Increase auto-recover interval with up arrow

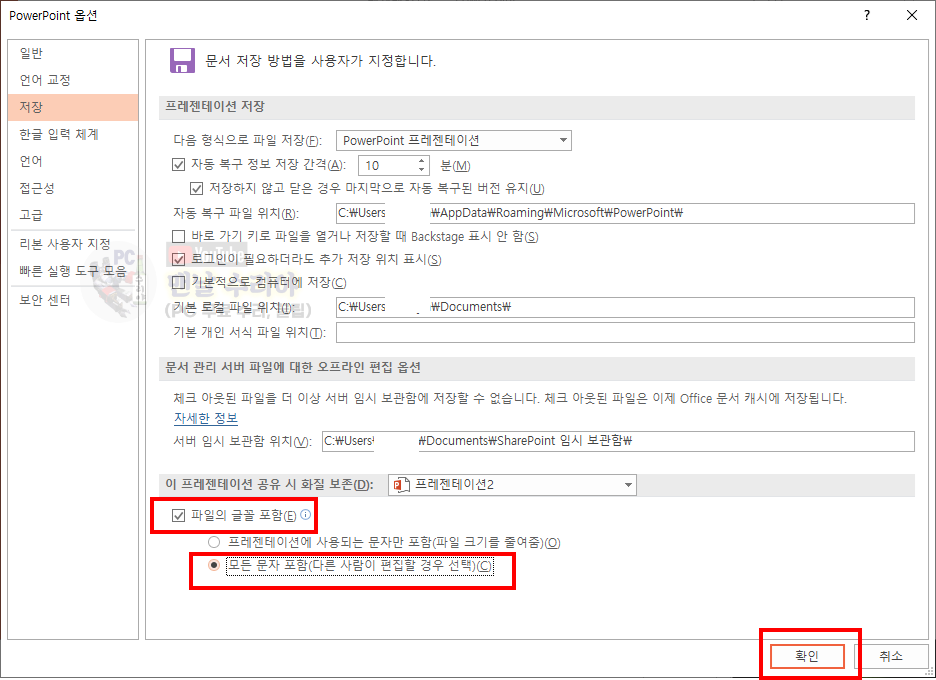421,161
